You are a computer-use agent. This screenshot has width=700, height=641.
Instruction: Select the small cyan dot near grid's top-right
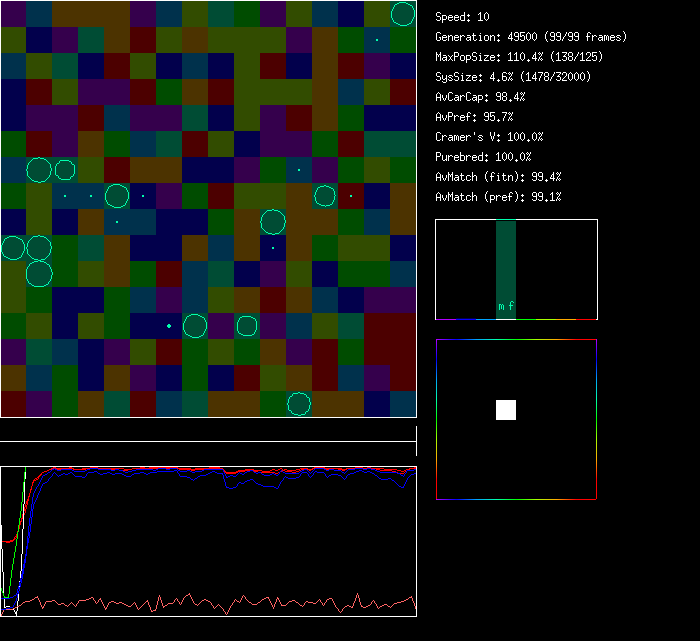[x=377, y=40]
